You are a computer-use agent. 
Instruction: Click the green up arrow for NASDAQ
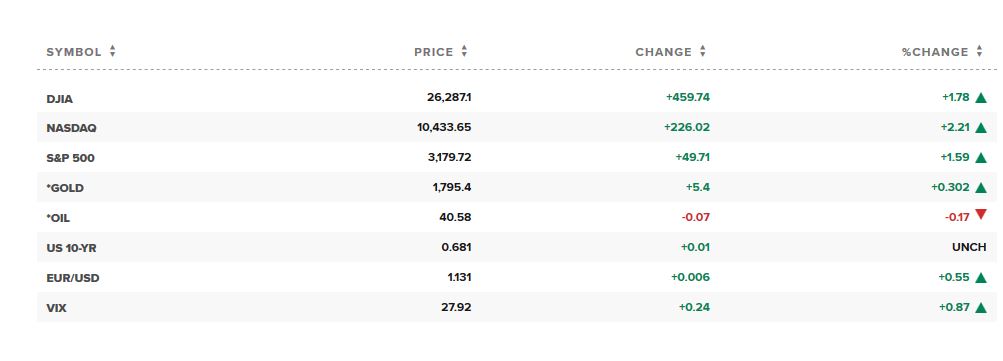(981, 128)
